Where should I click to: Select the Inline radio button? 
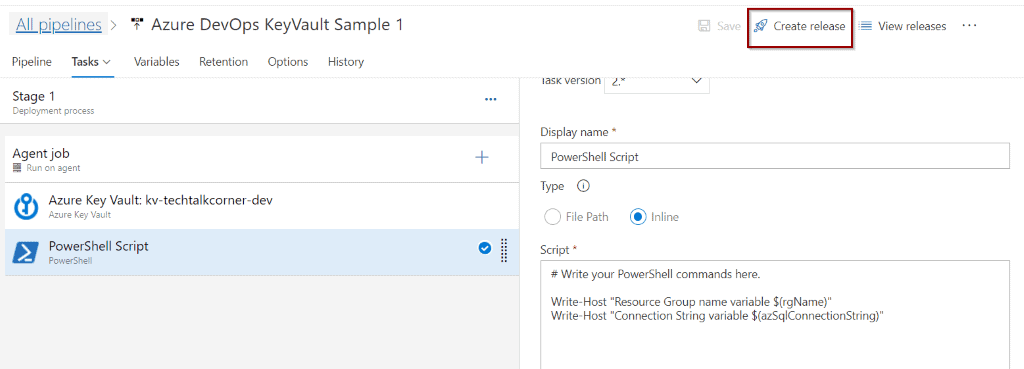[638, 217]
